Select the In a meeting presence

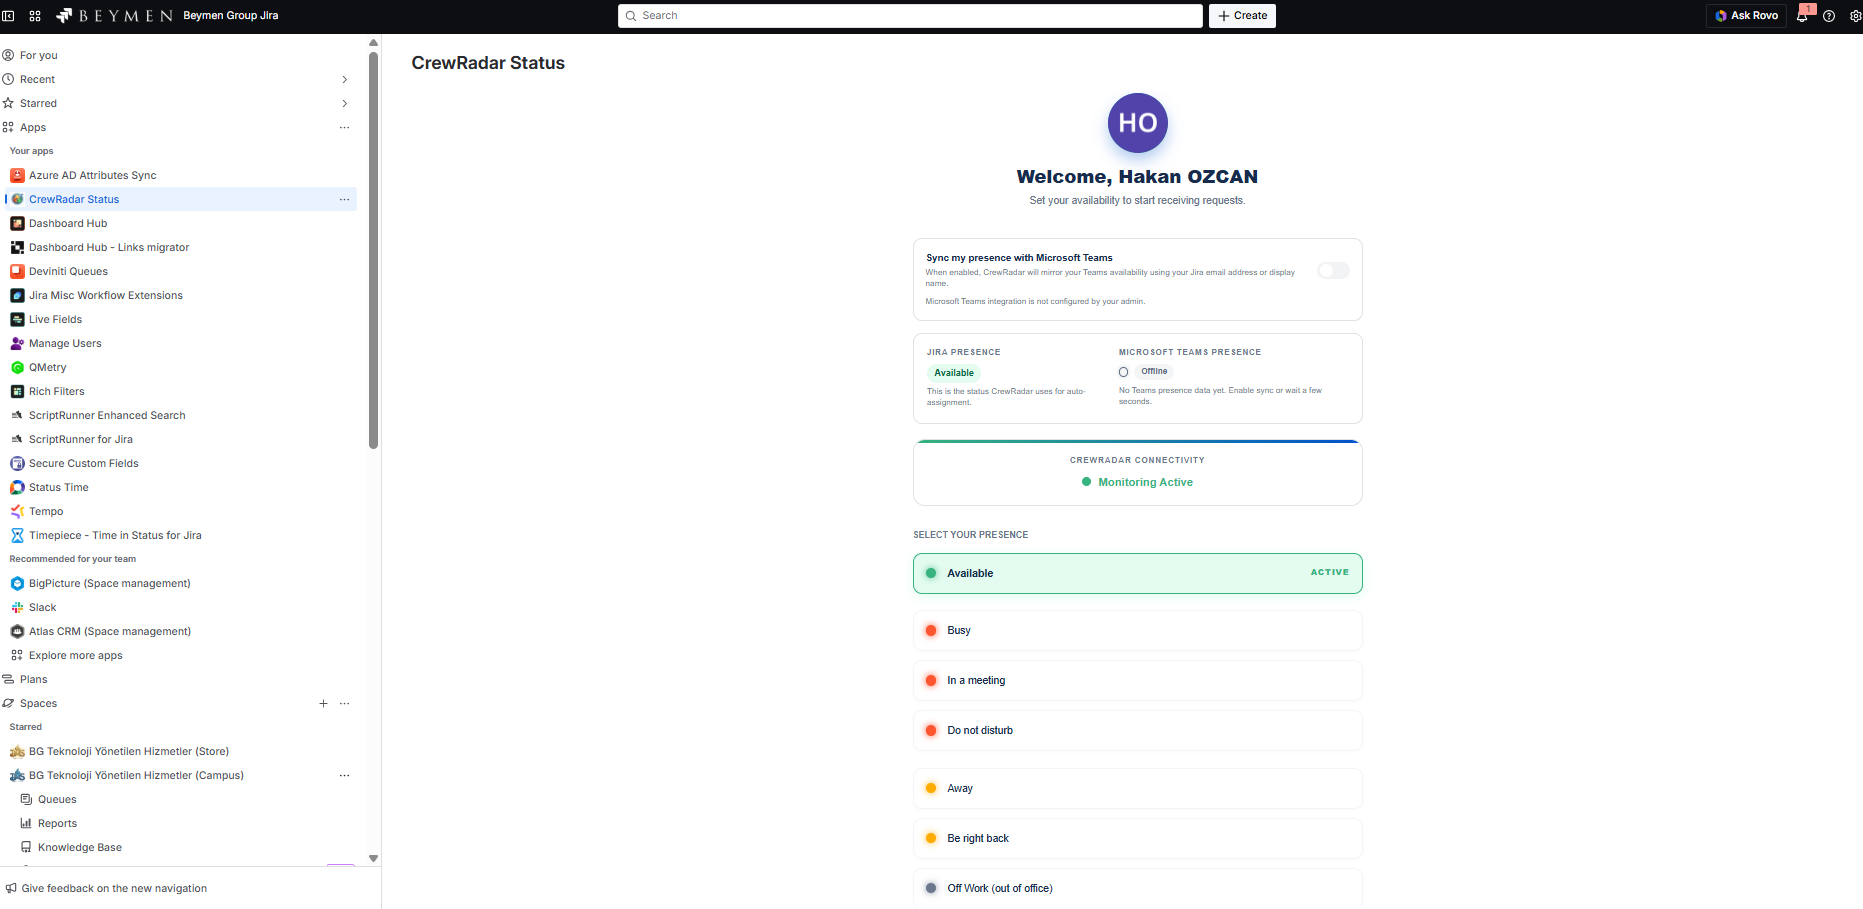(x=1137, y=680)
